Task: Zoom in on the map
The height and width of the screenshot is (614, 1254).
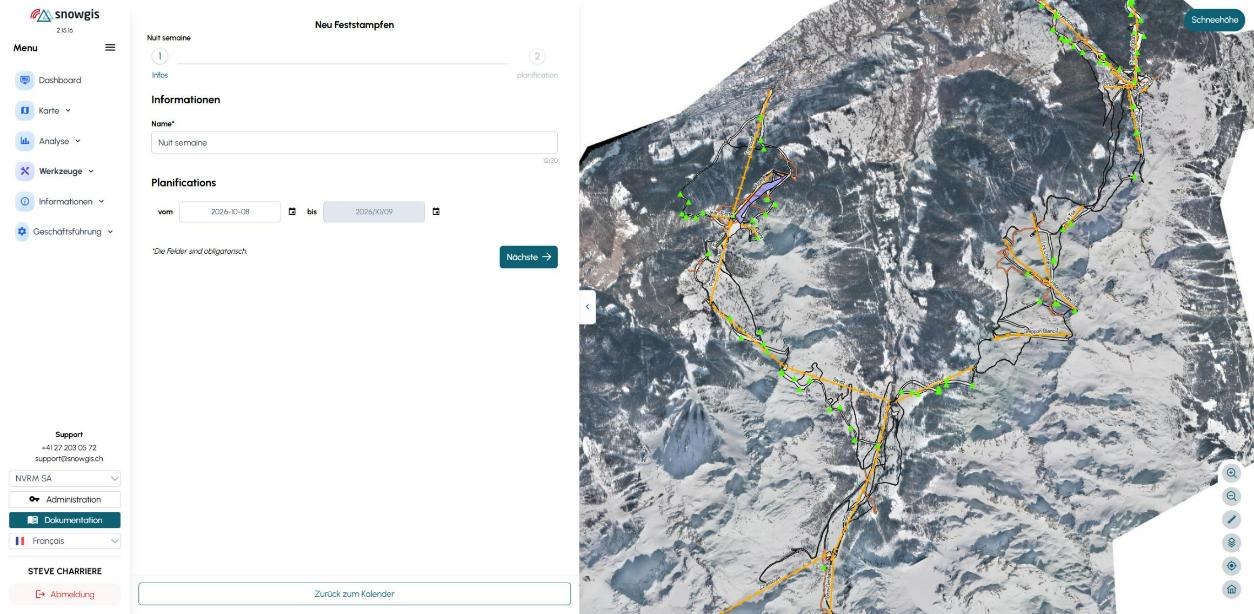Action: click(x=1232, y=473)
